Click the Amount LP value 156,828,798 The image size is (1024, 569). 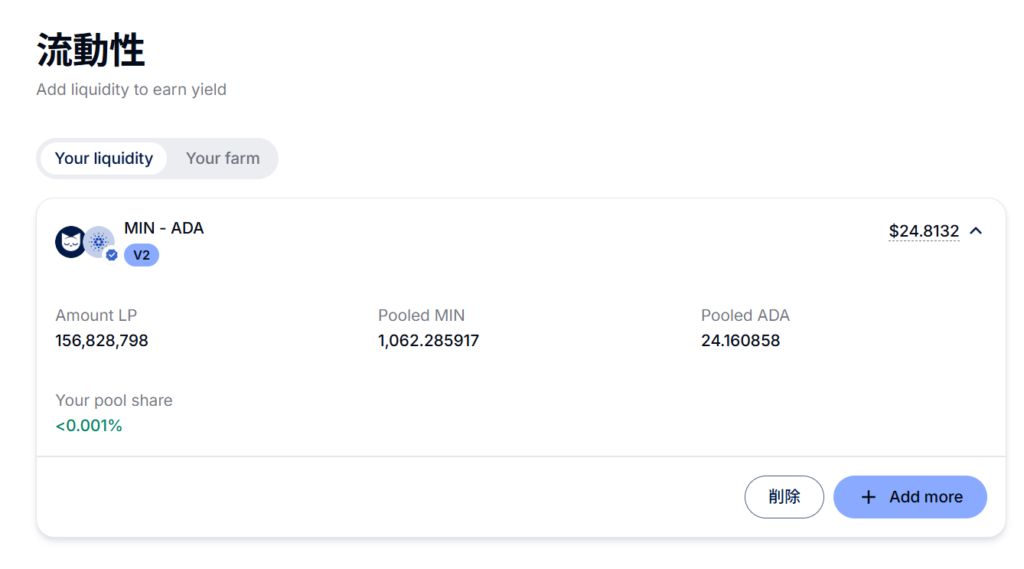tap(102, 340)
